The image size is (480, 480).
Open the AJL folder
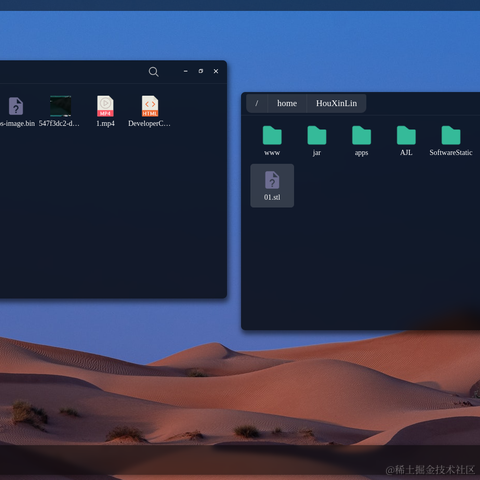pos(406,135)
